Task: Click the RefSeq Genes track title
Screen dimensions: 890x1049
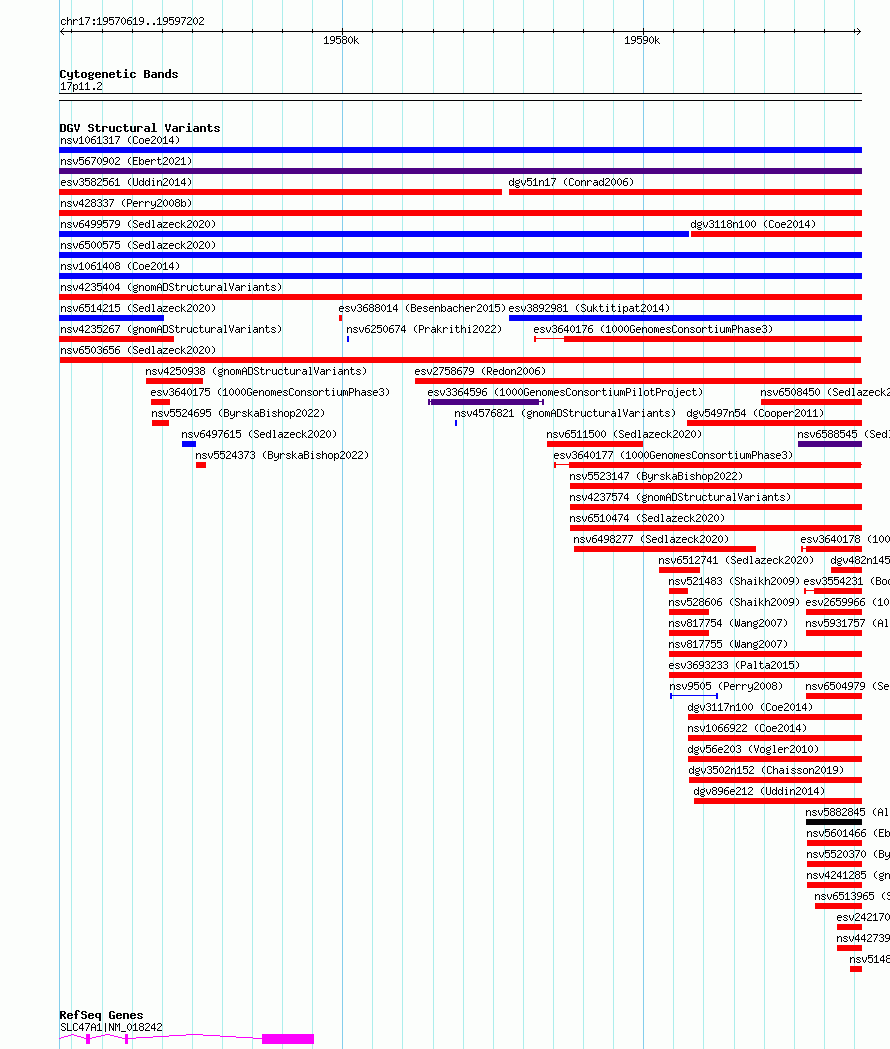Action: pos(101,1015)
